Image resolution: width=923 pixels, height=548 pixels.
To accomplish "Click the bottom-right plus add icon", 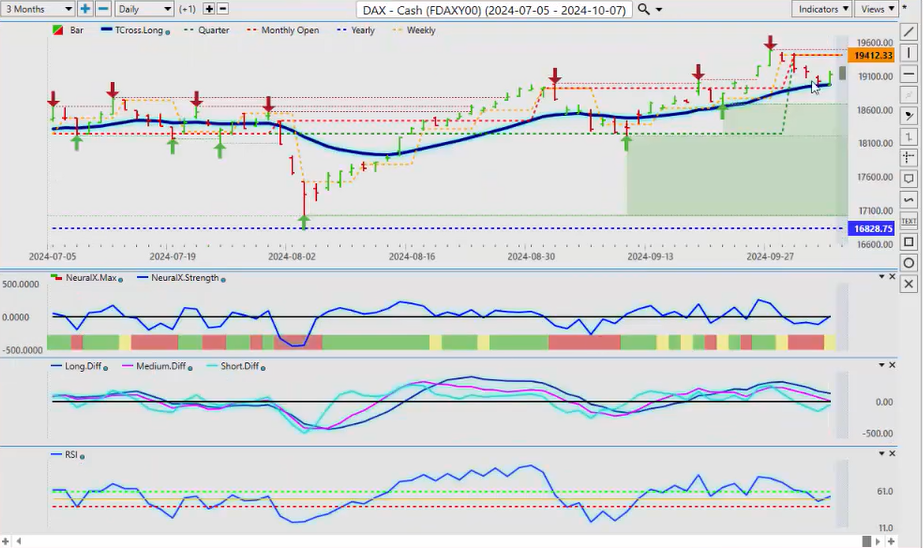I will 891,541.
